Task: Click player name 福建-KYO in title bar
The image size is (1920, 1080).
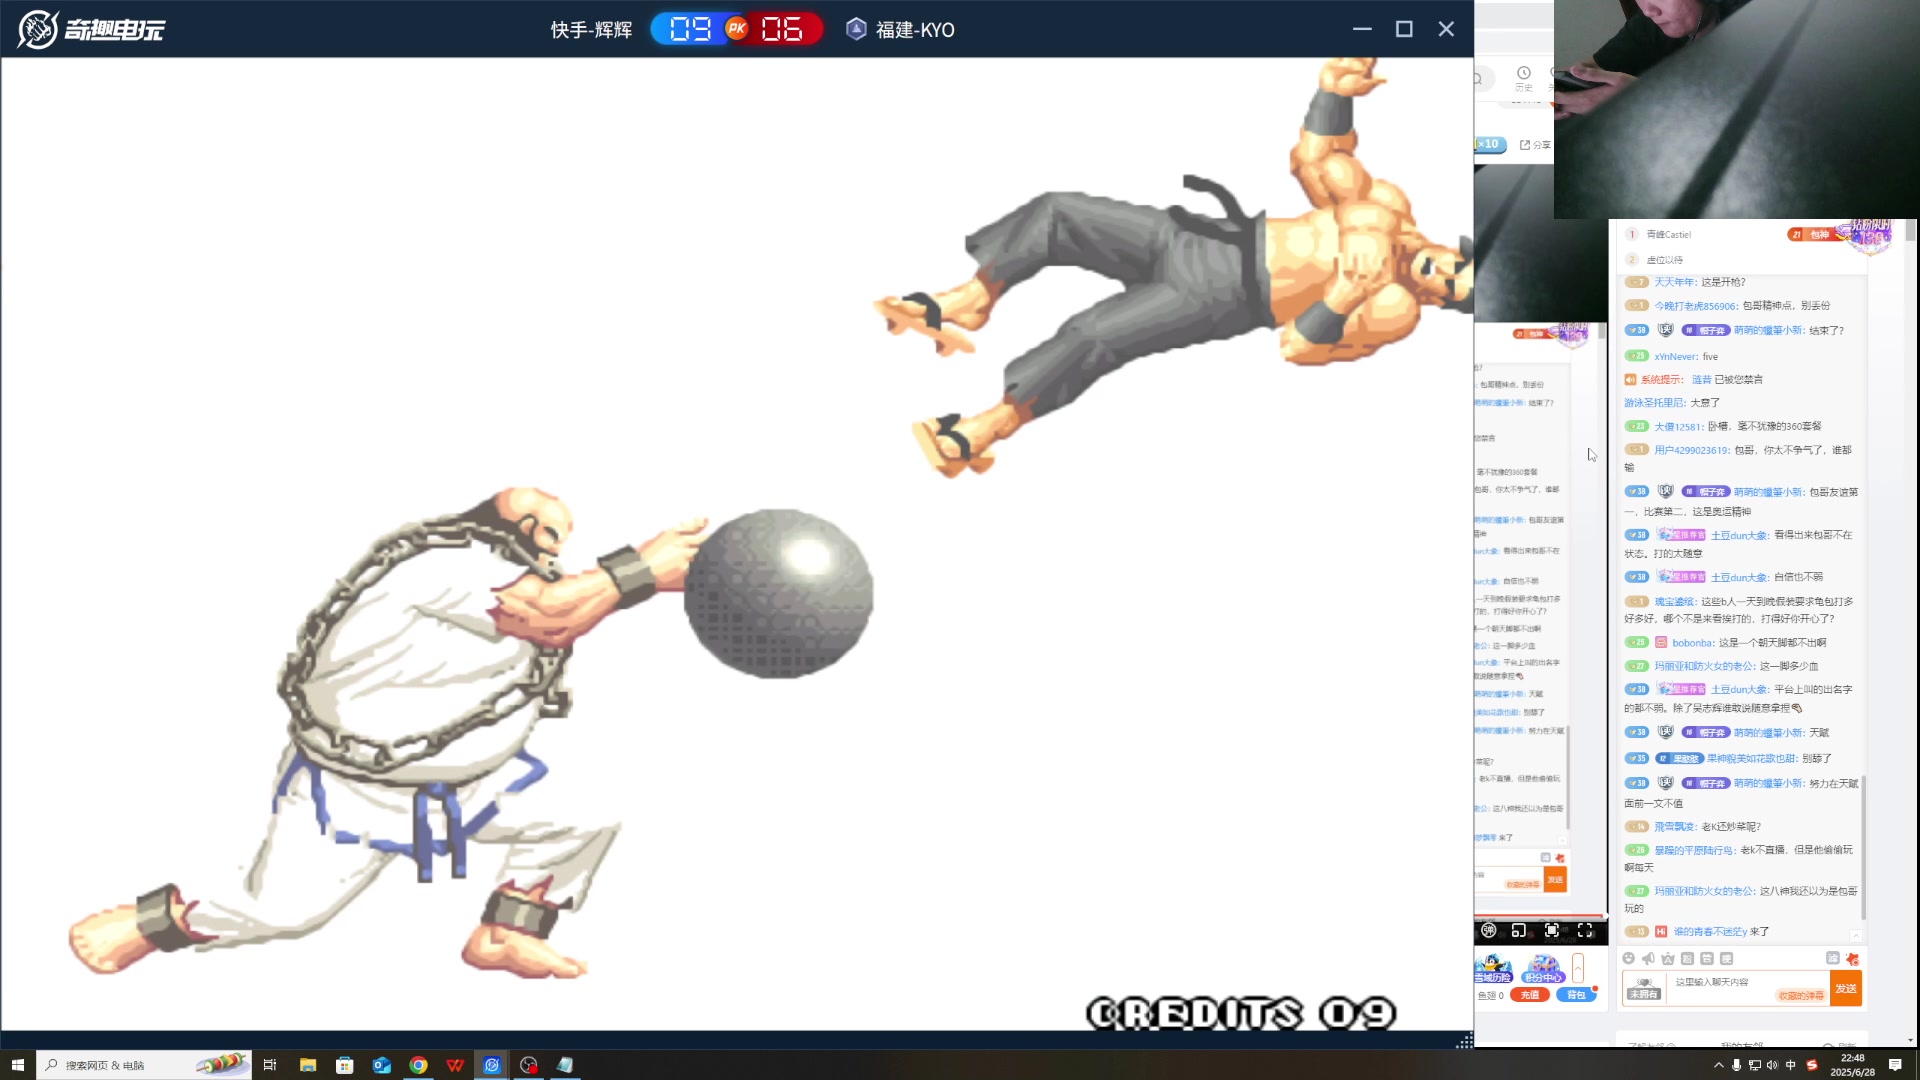Action: 915,30
